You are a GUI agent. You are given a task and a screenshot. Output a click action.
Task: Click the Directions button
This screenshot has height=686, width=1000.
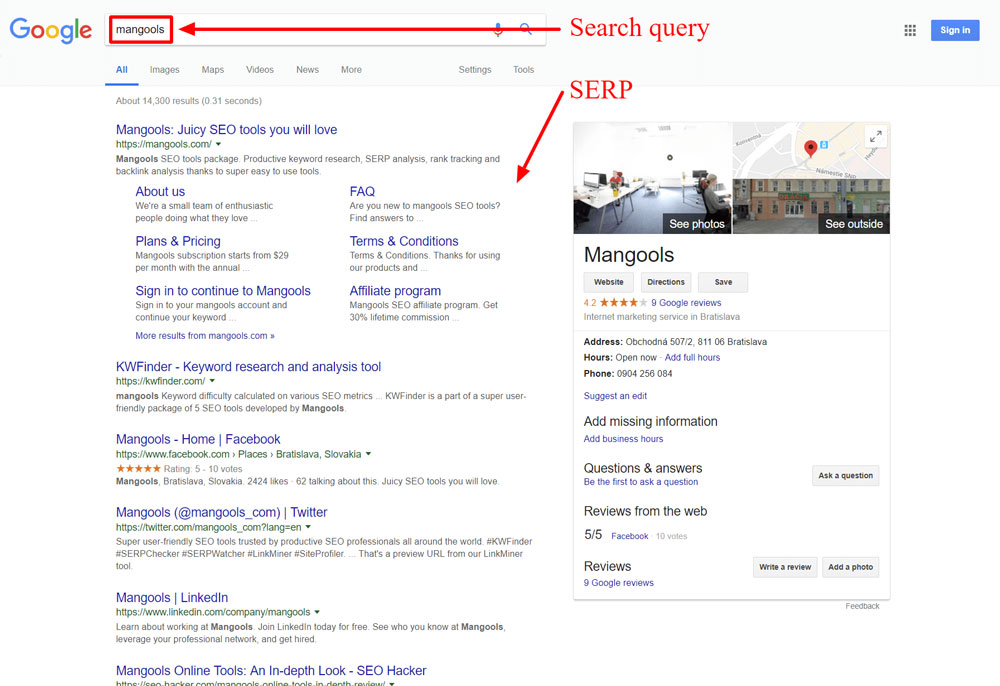(x=666, y=282)
